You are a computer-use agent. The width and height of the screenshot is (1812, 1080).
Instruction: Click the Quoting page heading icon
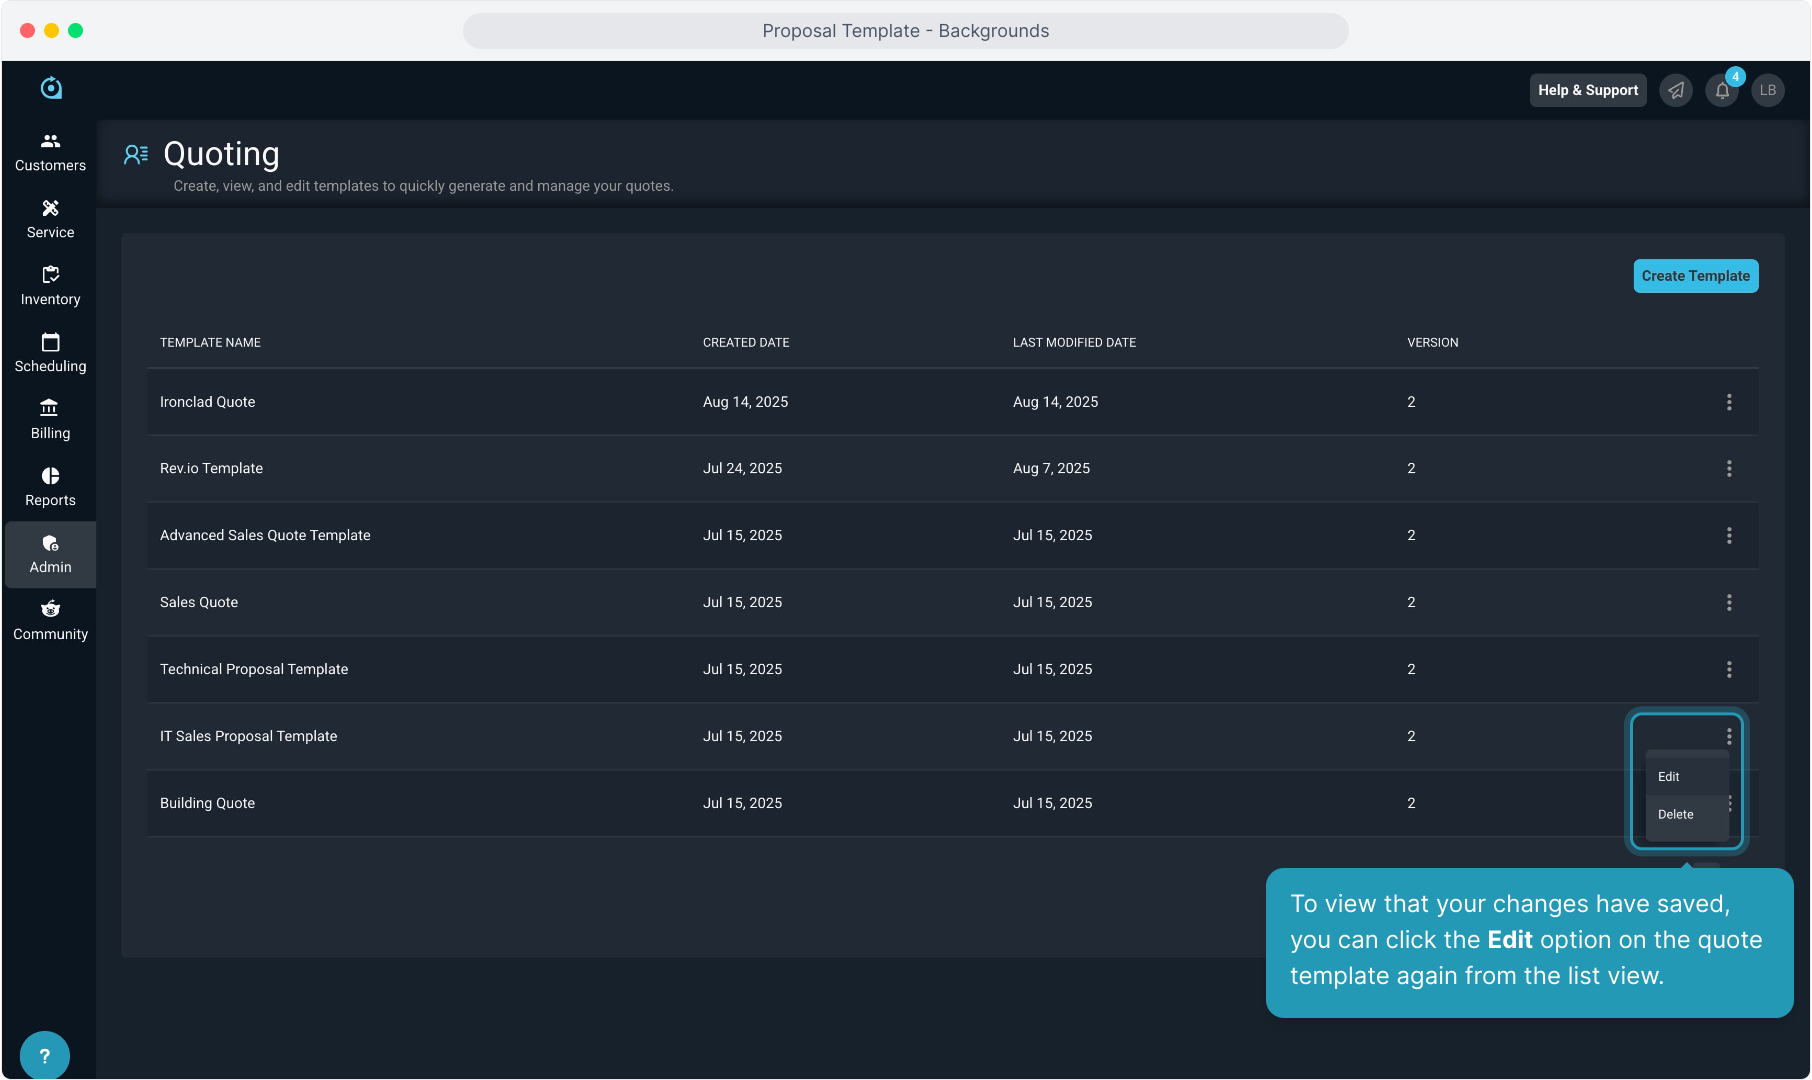tap(136, 154)
